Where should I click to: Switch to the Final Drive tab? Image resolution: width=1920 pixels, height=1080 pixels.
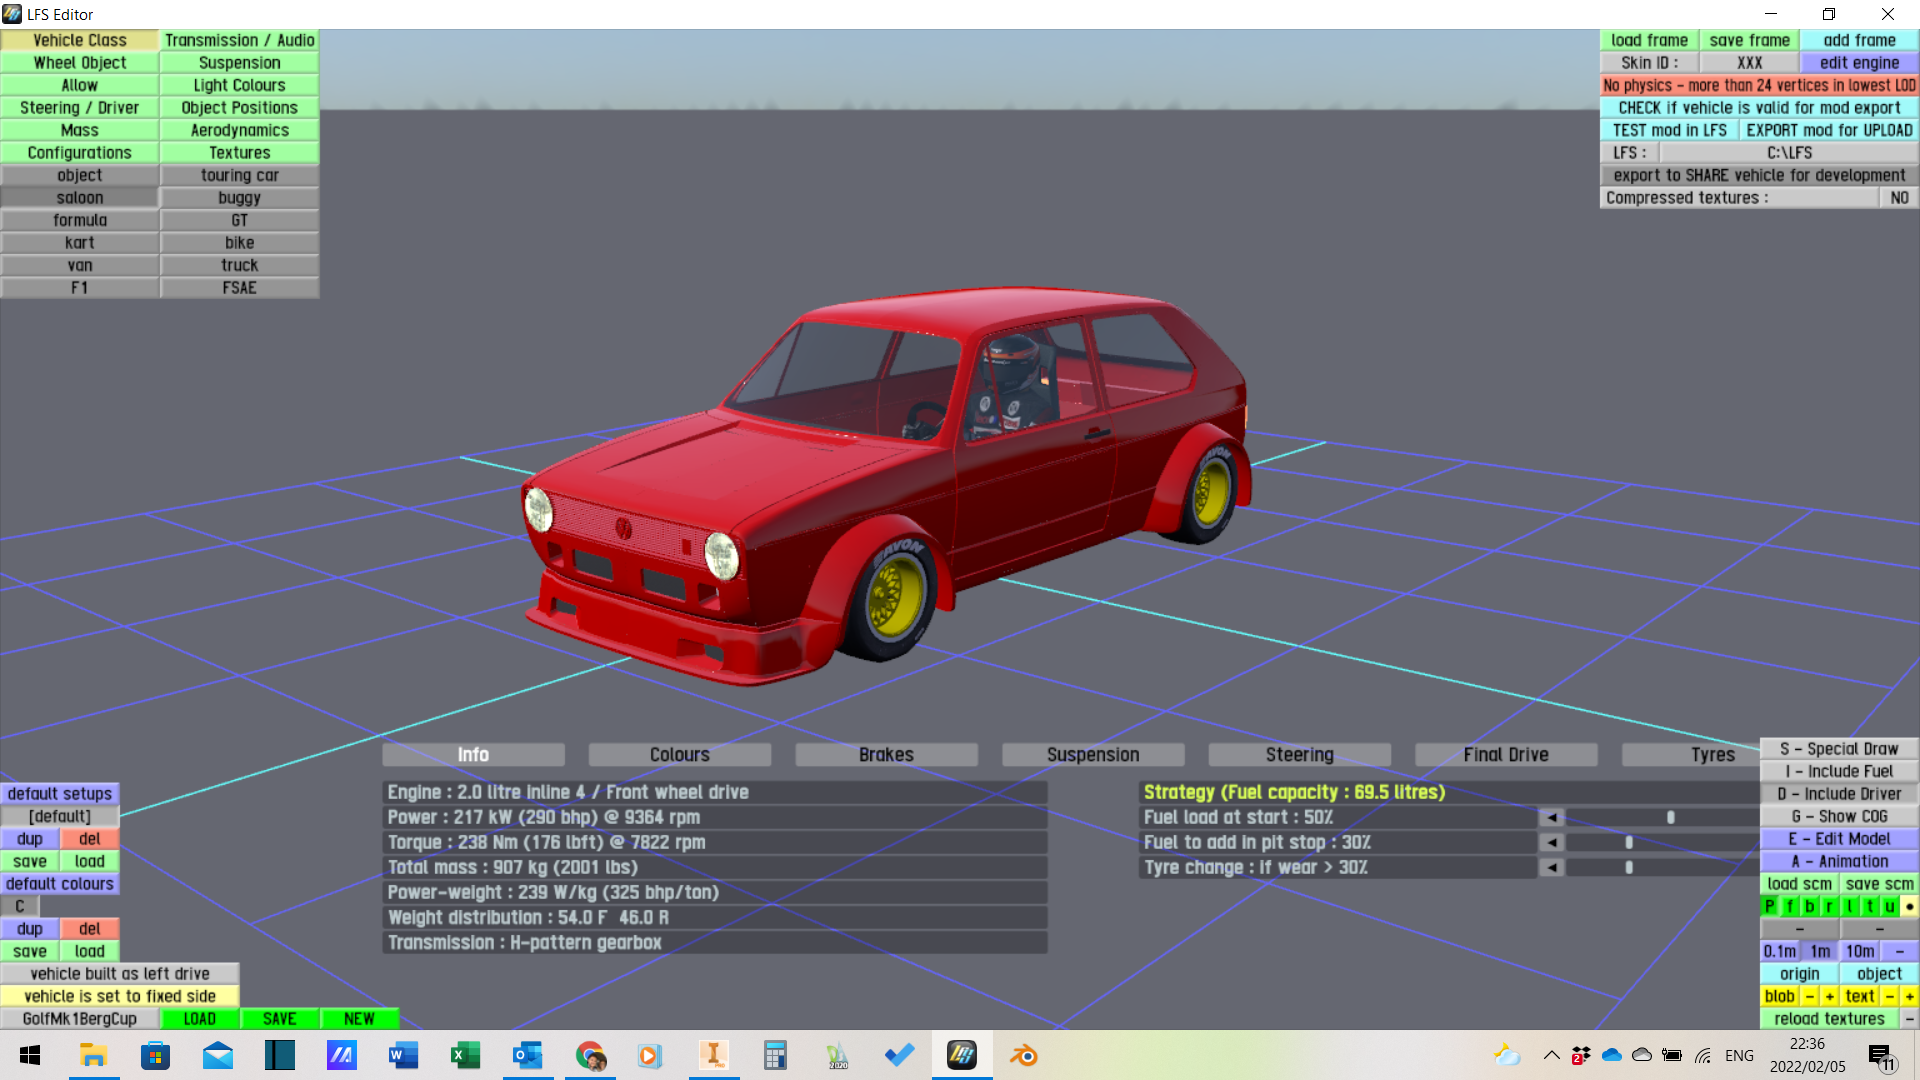(1505, 755)
